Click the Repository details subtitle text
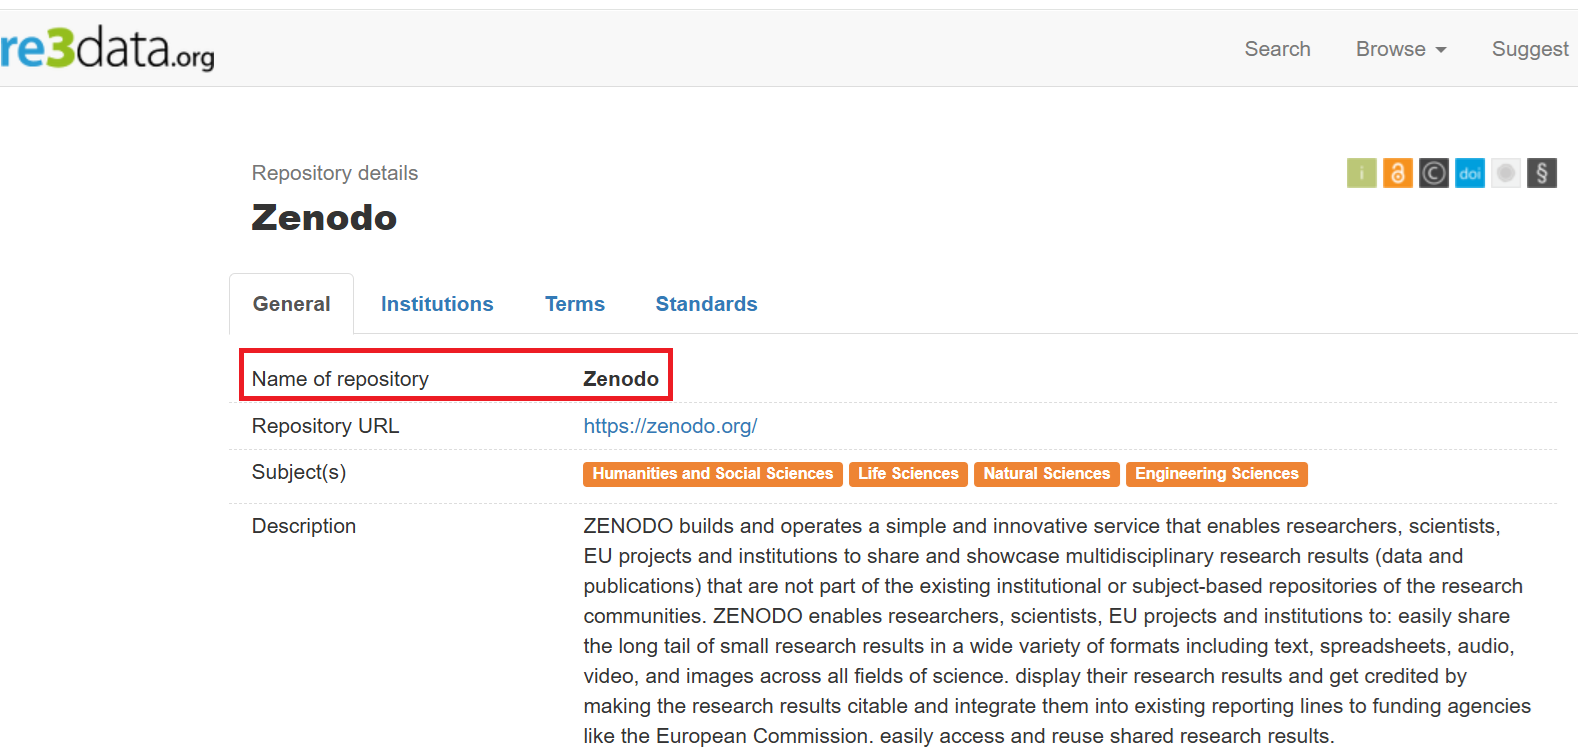 [335, 173]
